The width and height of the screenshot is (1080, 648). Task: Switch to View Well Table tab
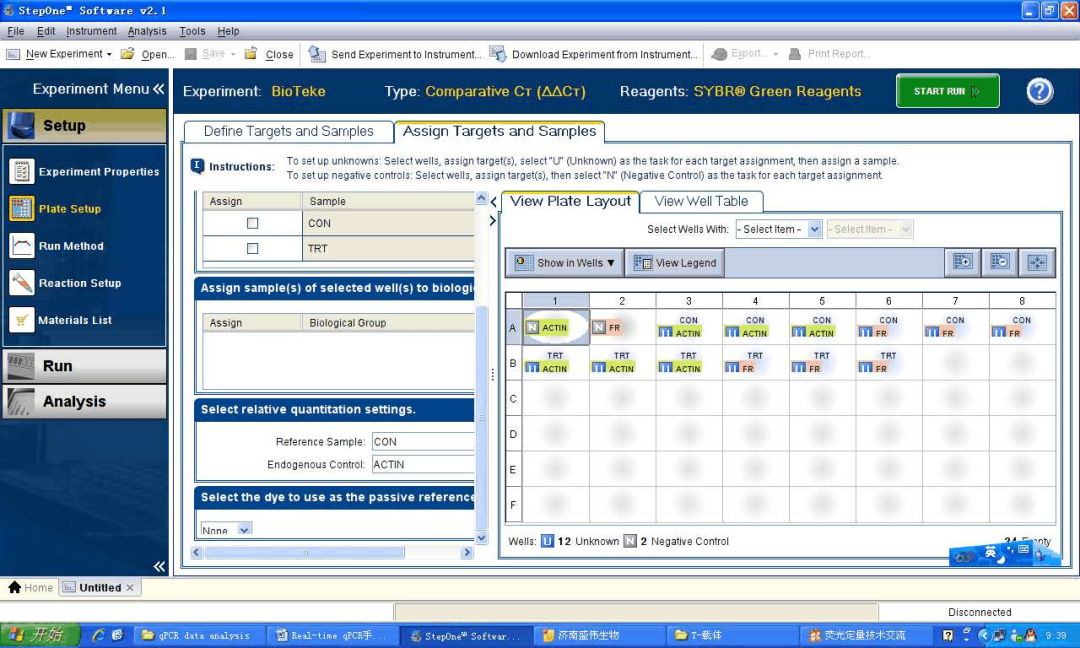701,201
